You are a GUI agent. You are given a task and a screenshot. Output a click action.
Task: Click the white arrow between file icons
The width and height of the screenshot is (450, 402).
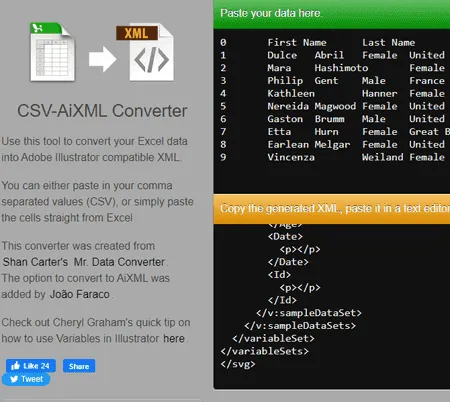(102, 59)
